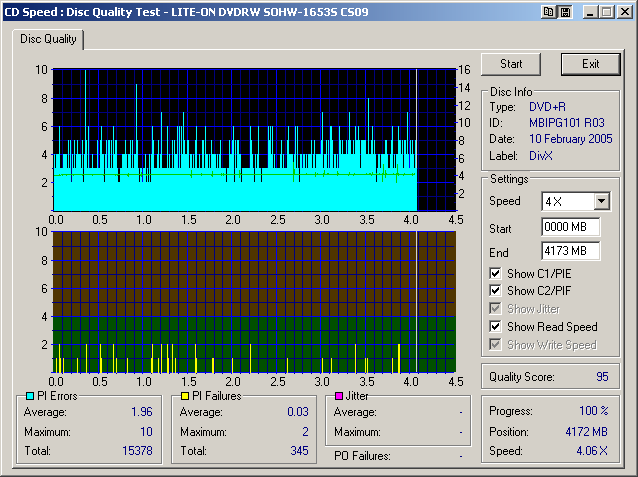The height and width of the screenshot is (477, 638).
Task: Click the save (floppy disk) icon
Action: 564,12
